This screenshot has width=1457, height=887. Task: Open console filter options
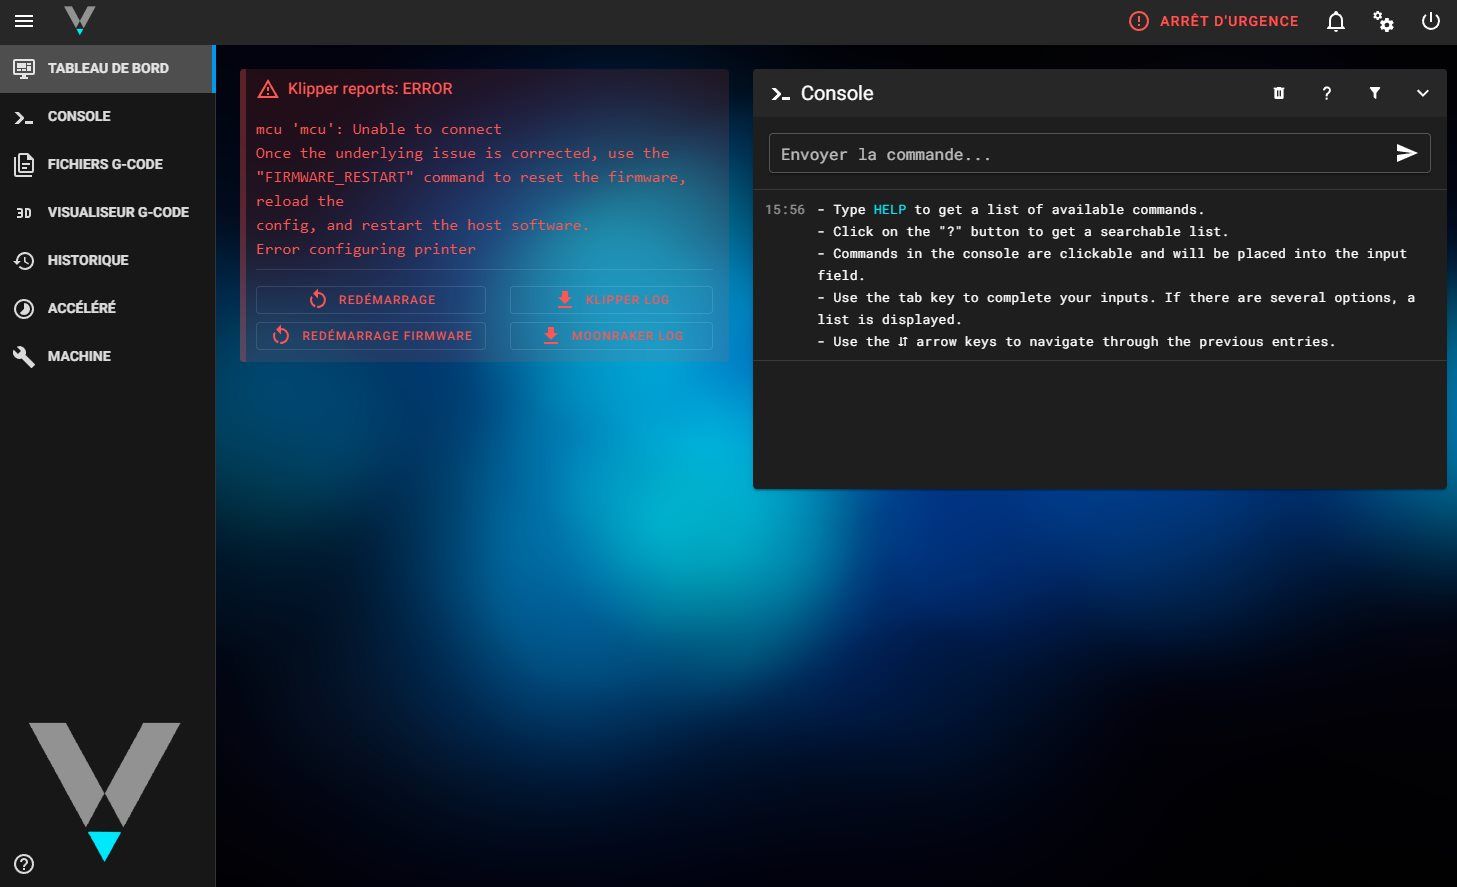[1375, 93]
